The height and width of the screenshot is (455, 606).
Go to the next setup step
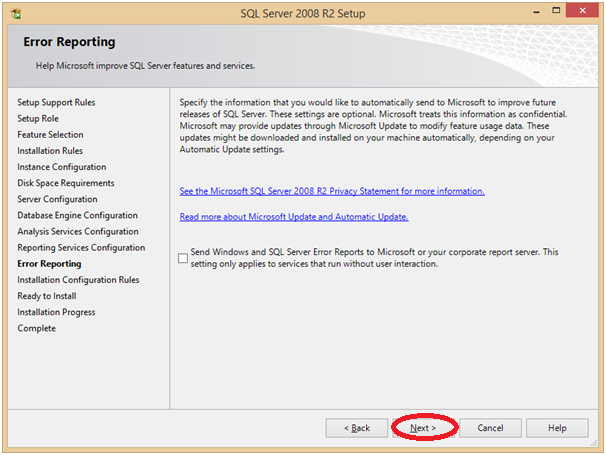423,428
